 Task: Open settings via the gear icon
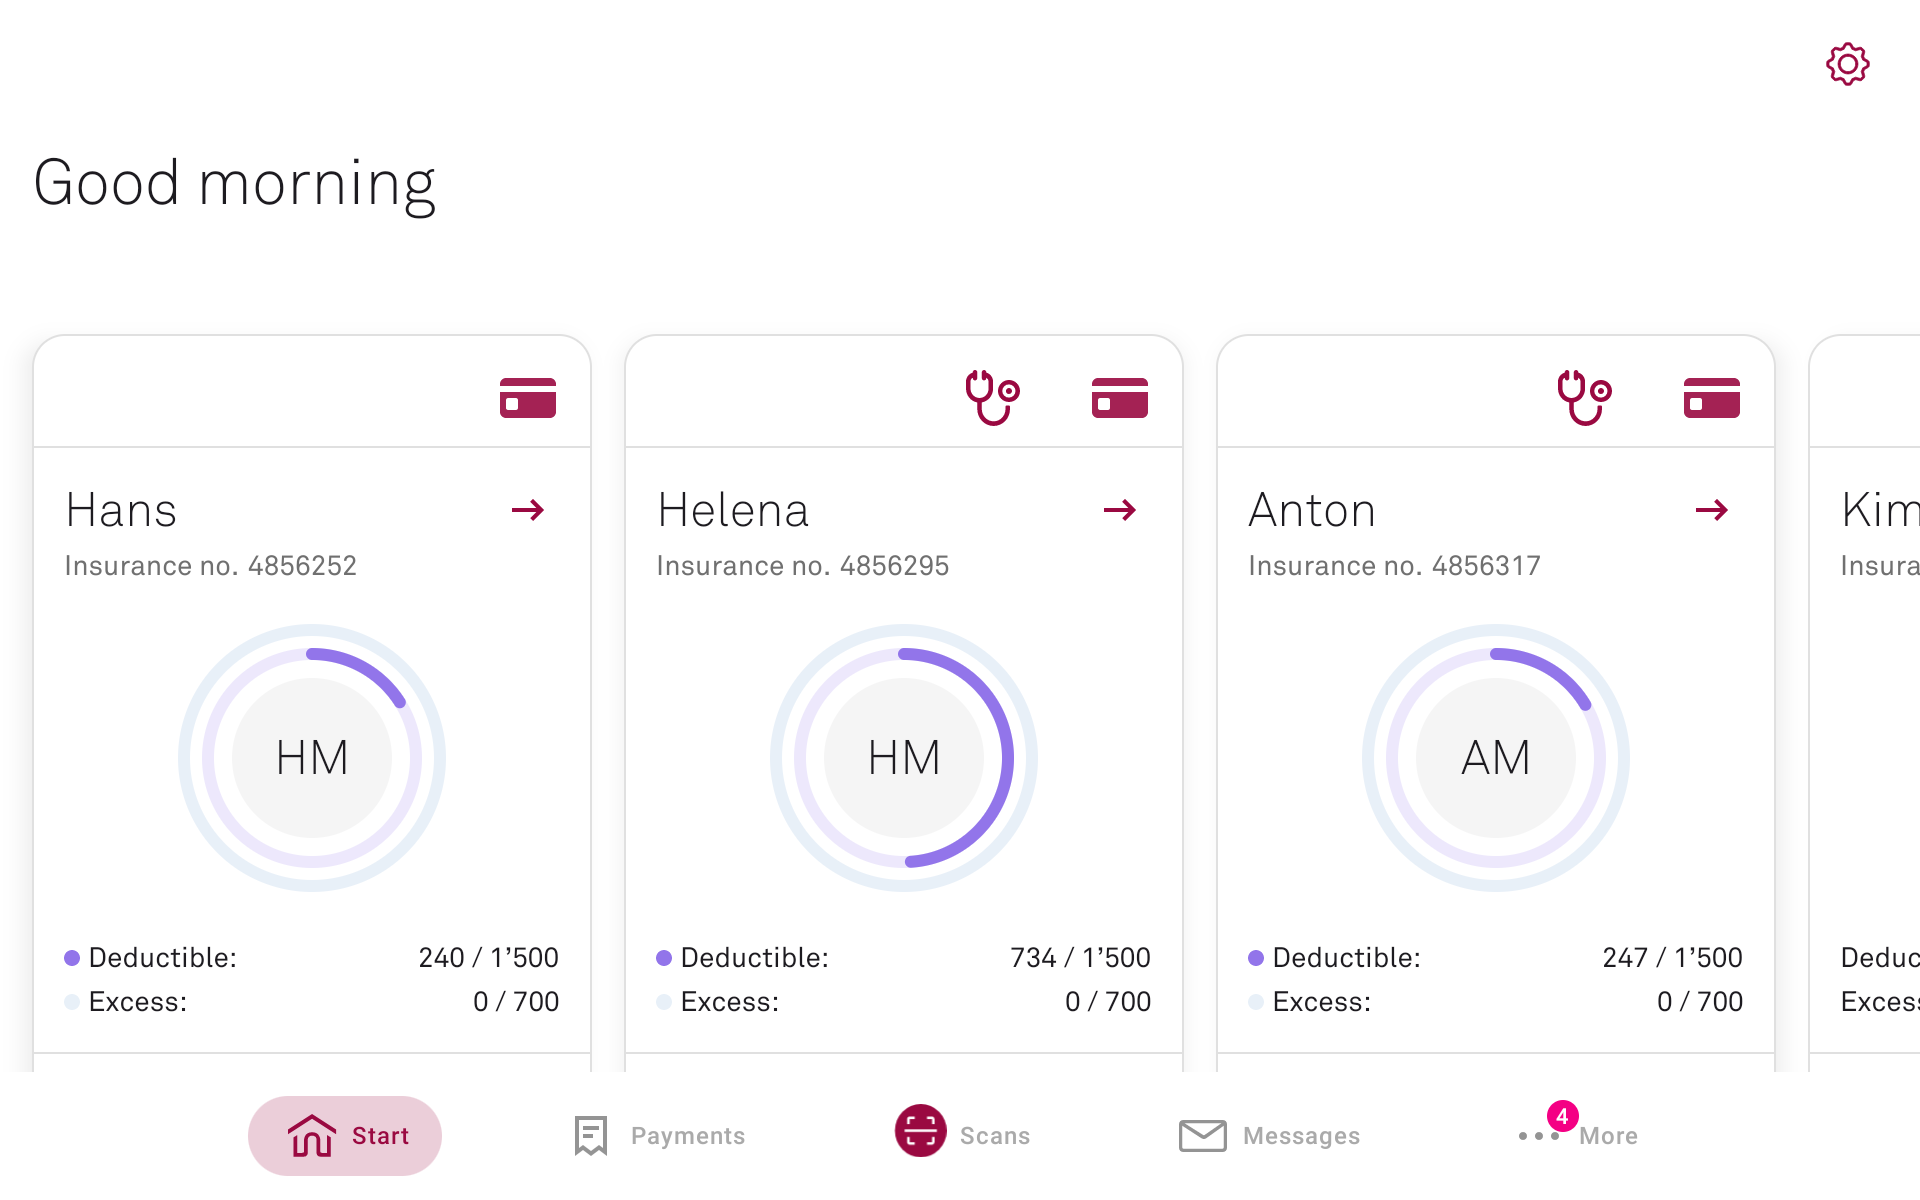(x=1847, y=65)
